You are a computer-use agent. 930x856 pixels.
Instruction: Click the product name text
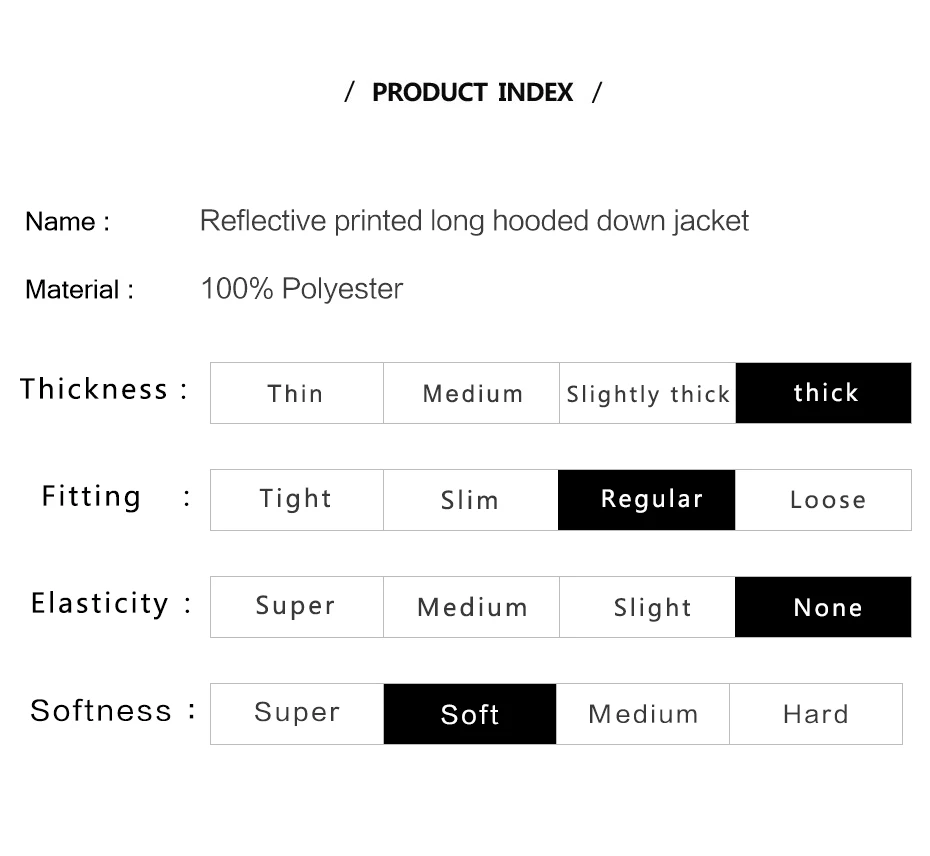pos(474,221)
